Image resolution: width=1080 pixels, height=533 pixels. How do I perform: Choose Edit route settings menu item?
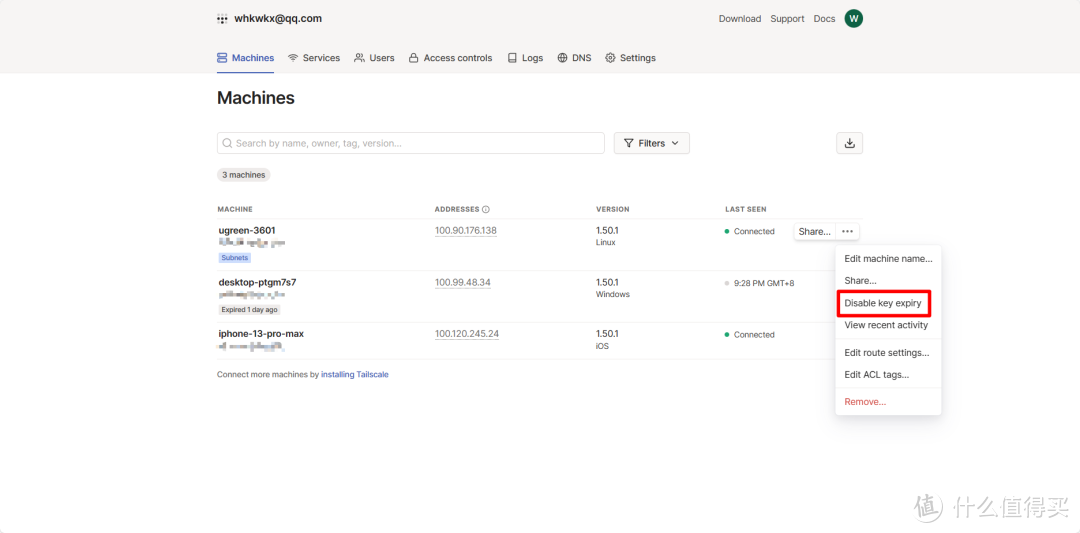pyautogui.click(x=886, y=353)
